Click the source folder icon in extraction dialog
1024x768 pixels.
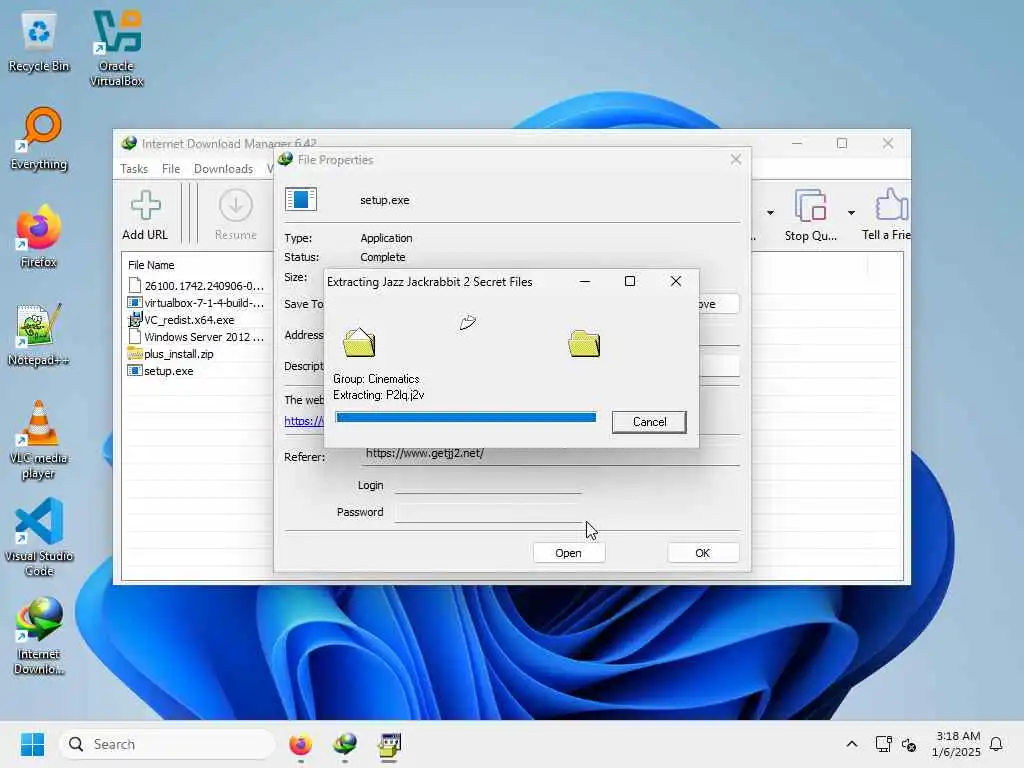click(x=359, y=342)
